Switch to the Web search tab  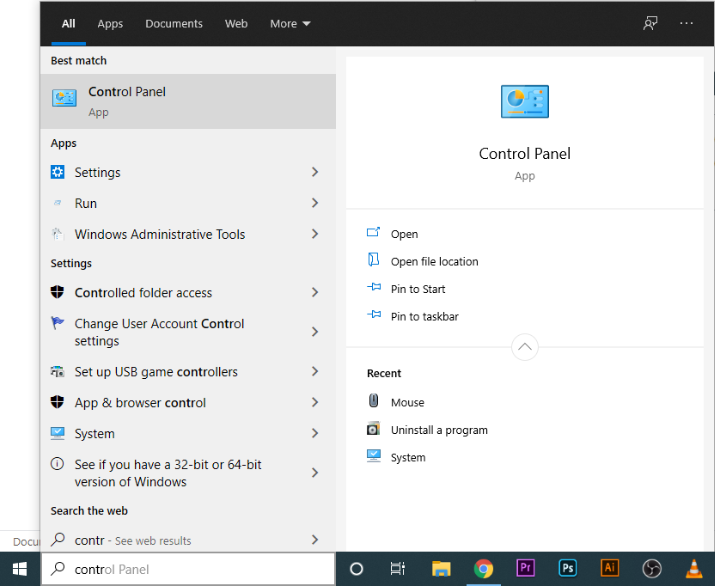tap(236, 24)
